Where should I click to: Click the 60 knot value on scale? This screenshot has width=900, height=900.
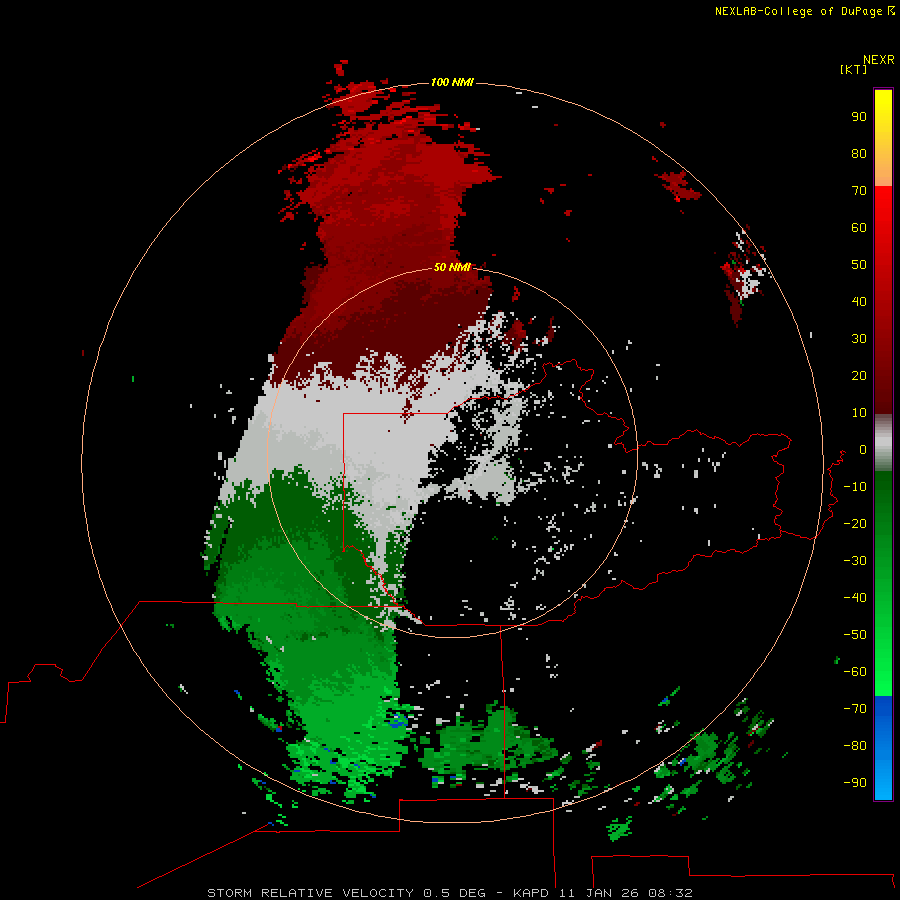859,227
